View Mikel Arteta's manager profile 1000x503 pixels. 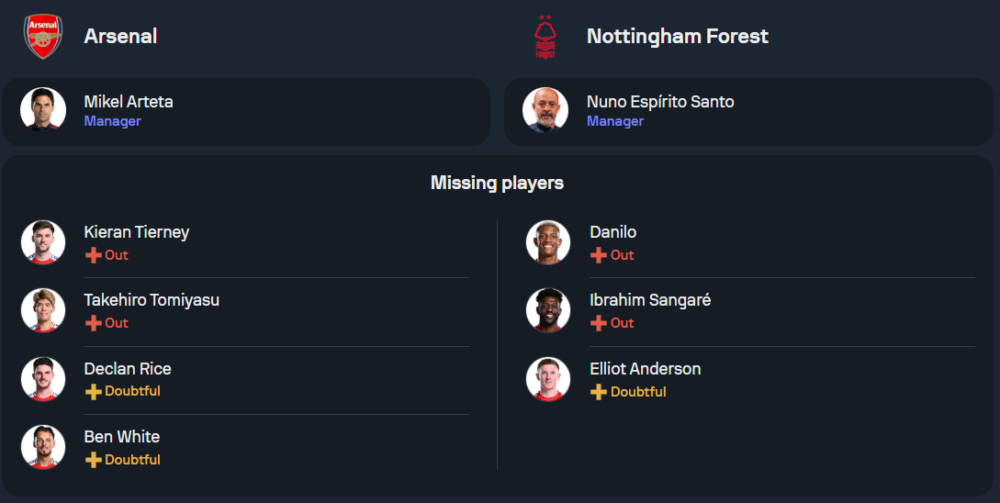(x=128, y=102)
